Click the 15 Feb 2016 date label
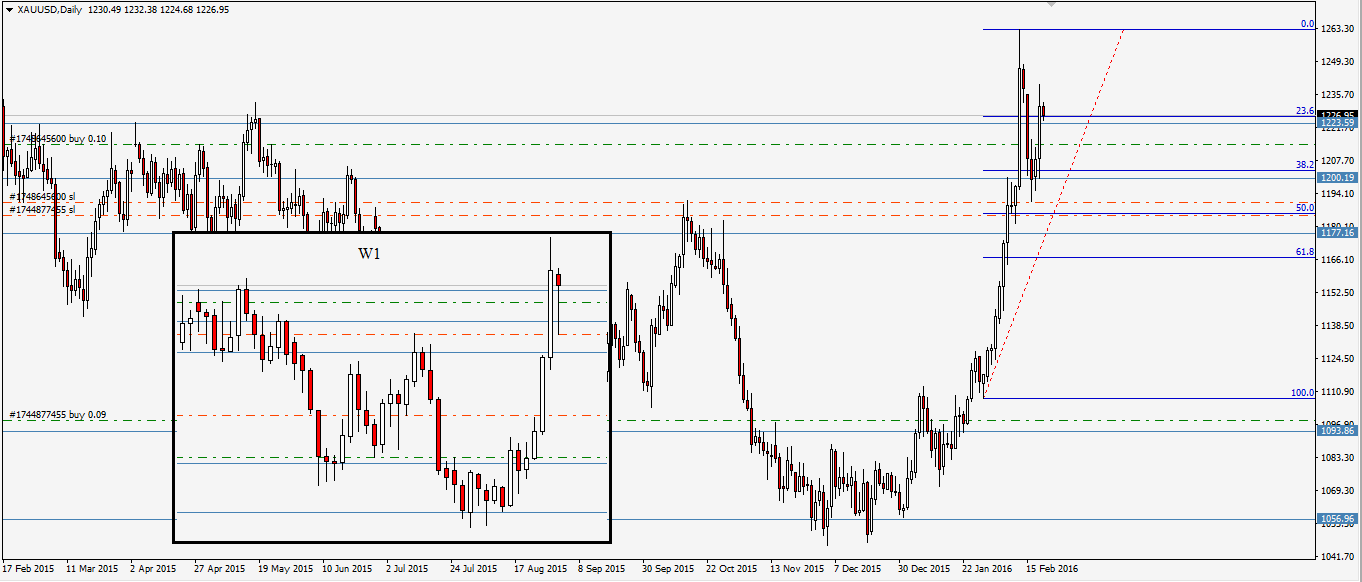 tap(1050, 569)
